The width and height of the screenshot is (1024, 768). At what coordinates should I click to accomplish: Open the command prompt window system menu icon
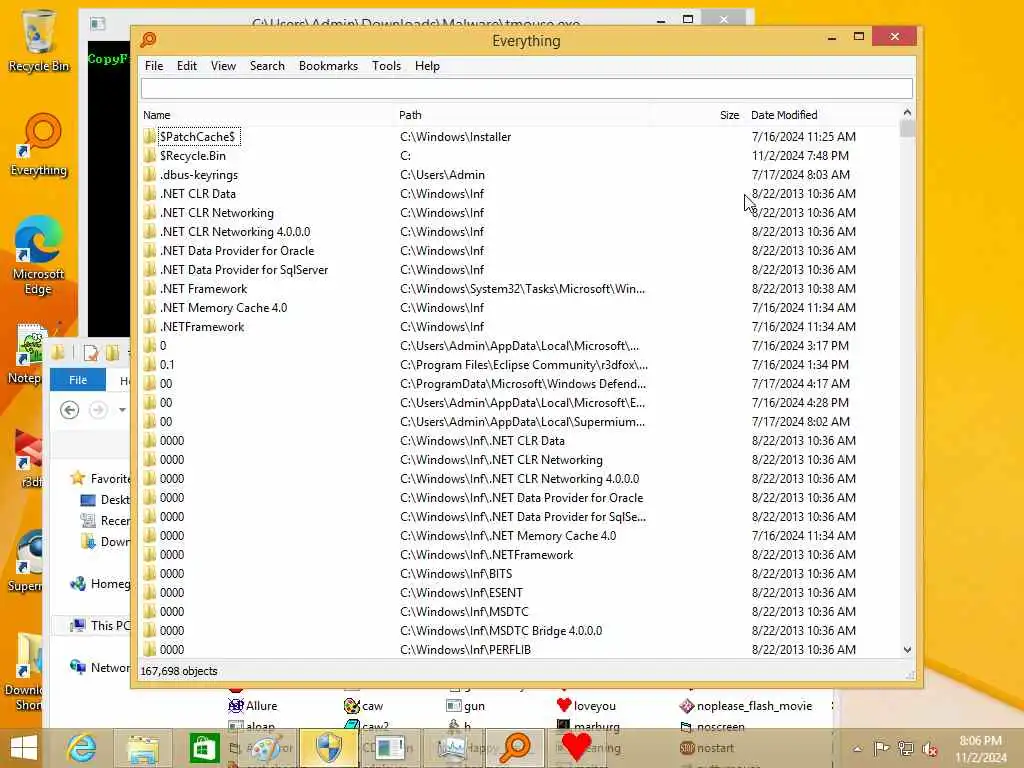[98, 24]
